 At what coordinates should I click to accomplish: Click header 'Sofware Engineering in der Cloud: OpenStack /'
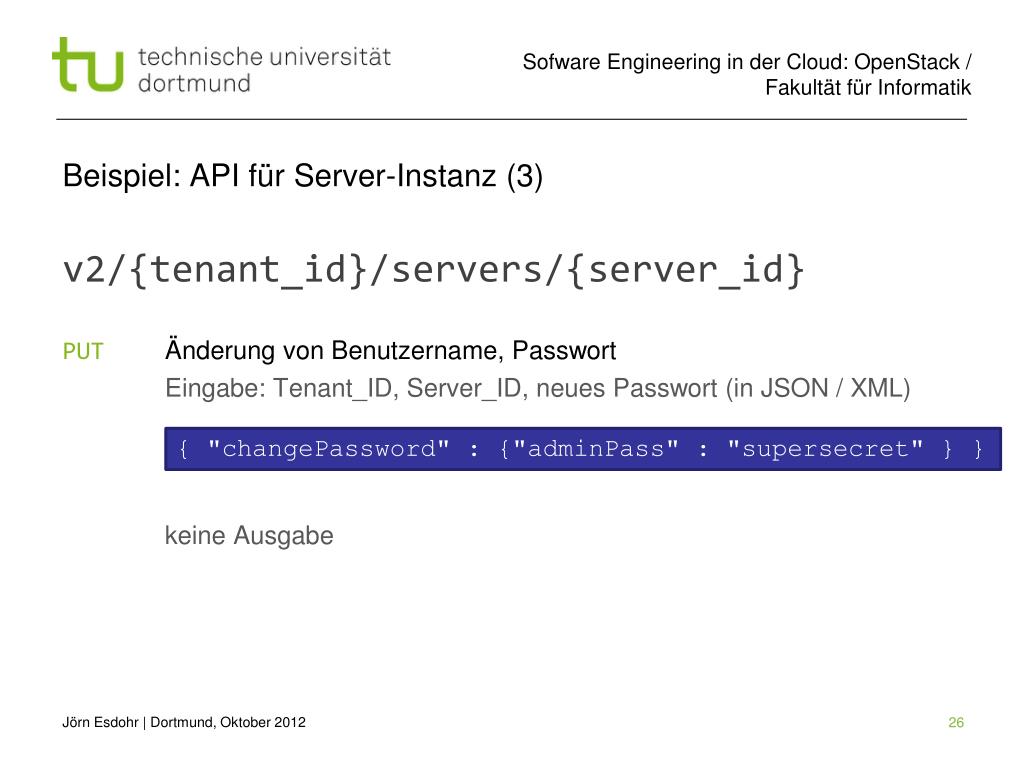(747, 62)
